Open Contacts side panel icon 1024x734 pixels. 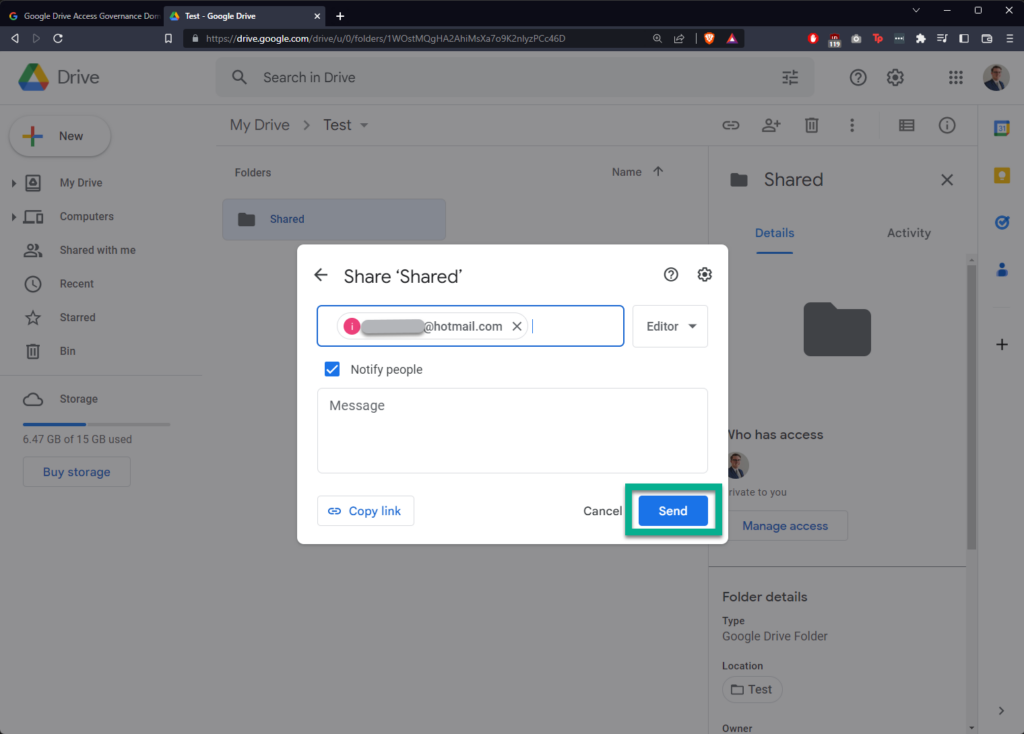[1002, 269]
